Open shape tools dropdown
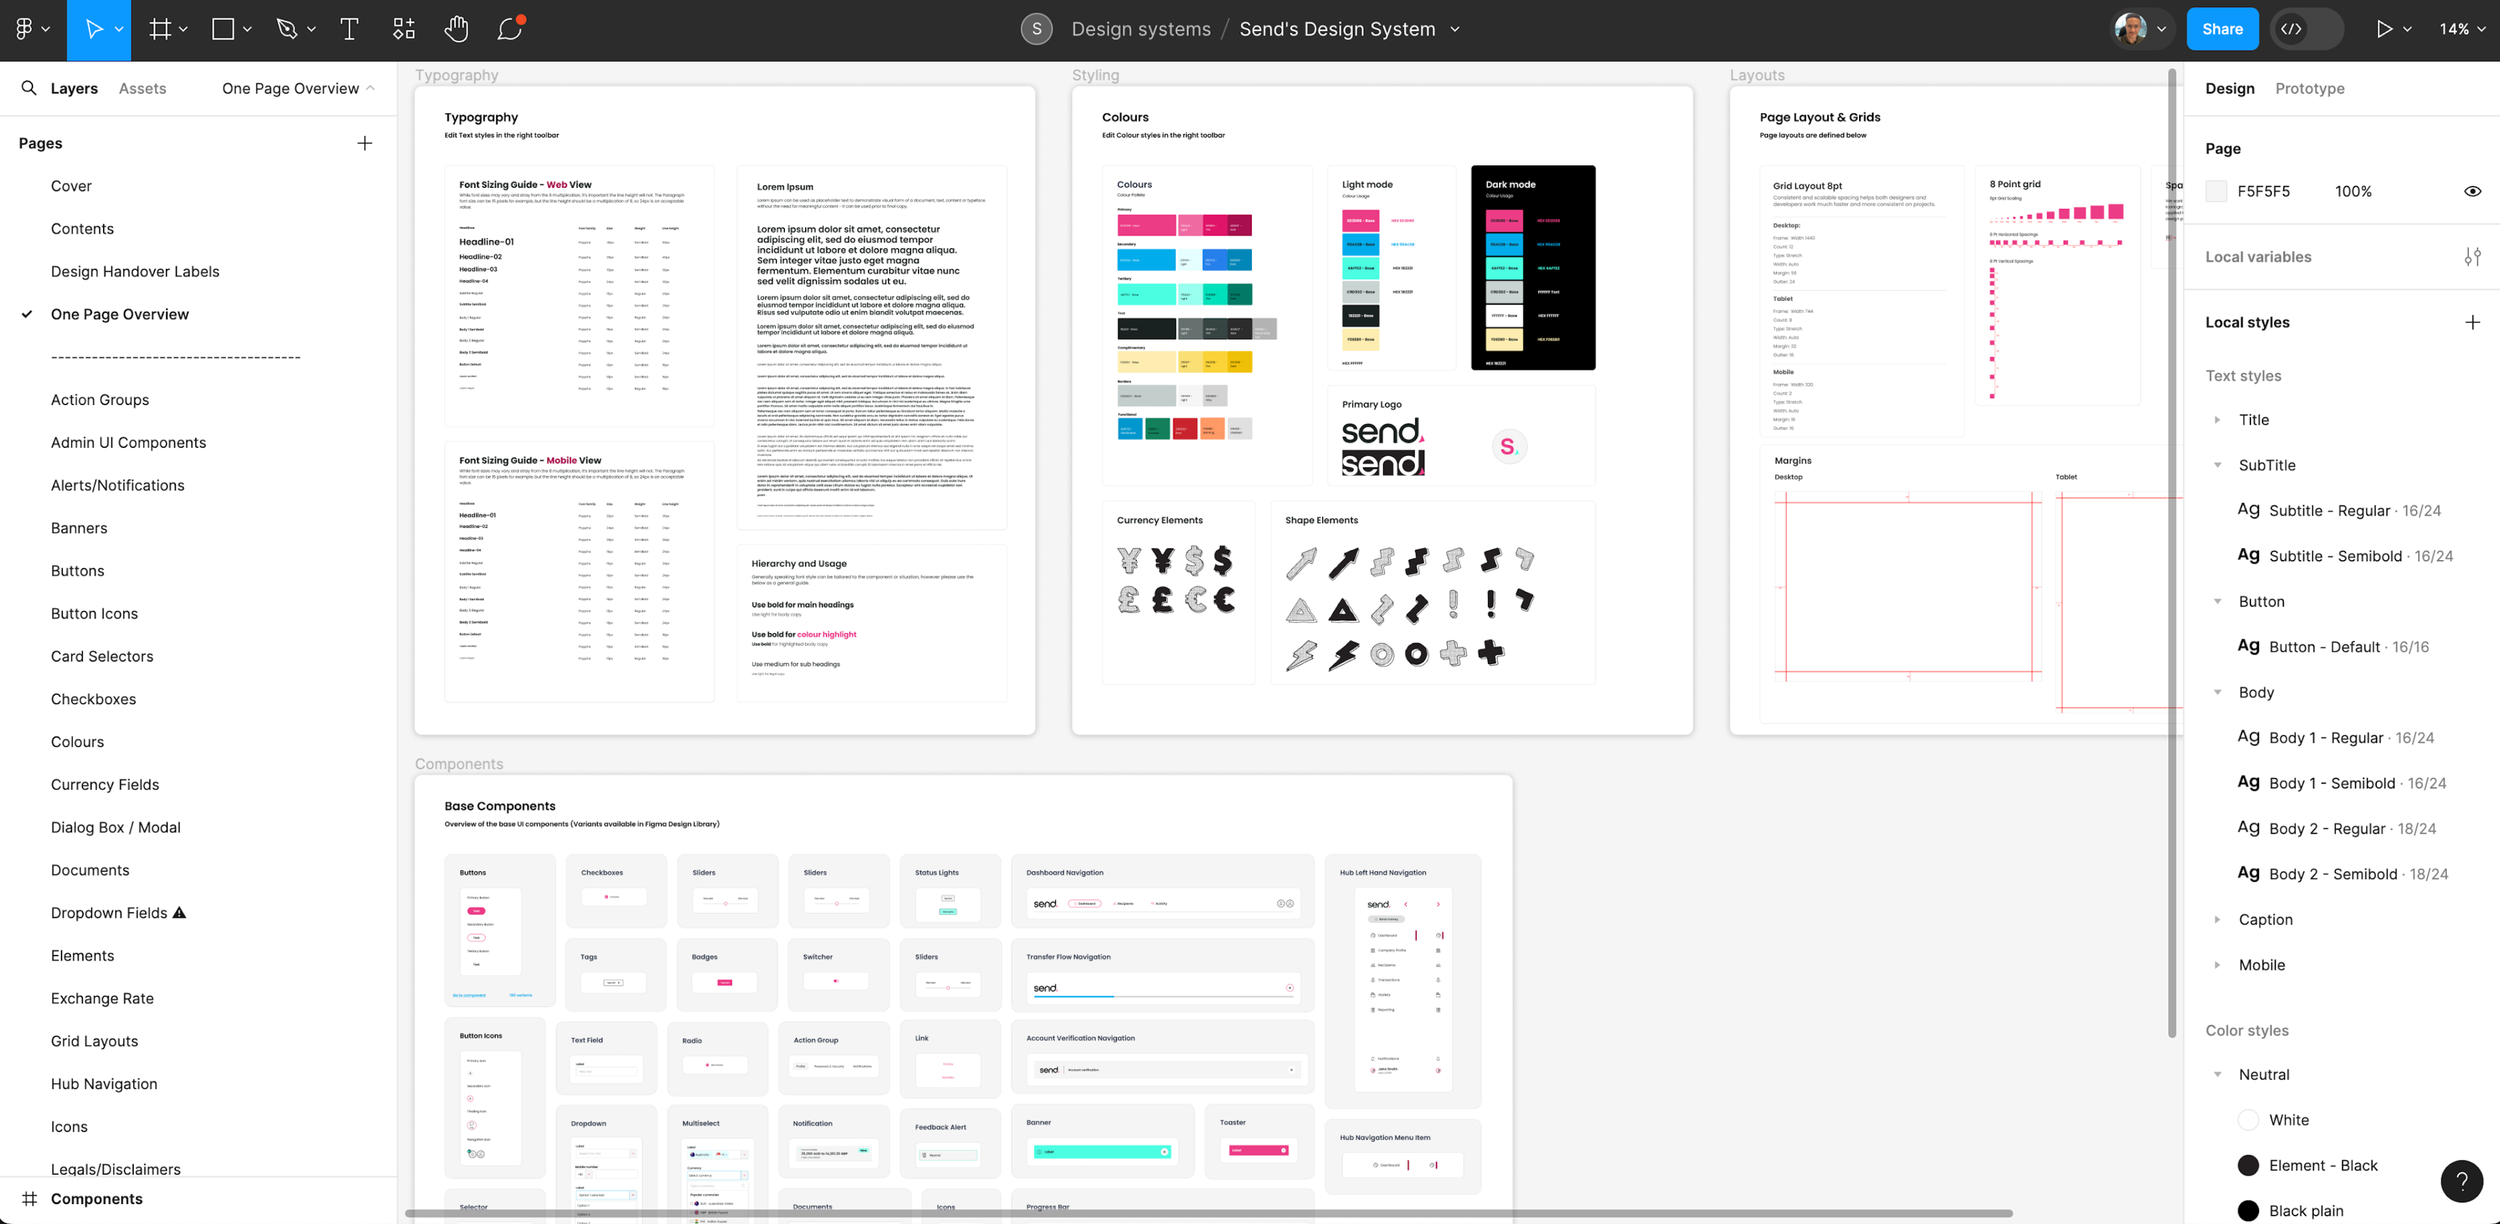The width and height of the screenshot is (2500, 1224). click(247, 29)
